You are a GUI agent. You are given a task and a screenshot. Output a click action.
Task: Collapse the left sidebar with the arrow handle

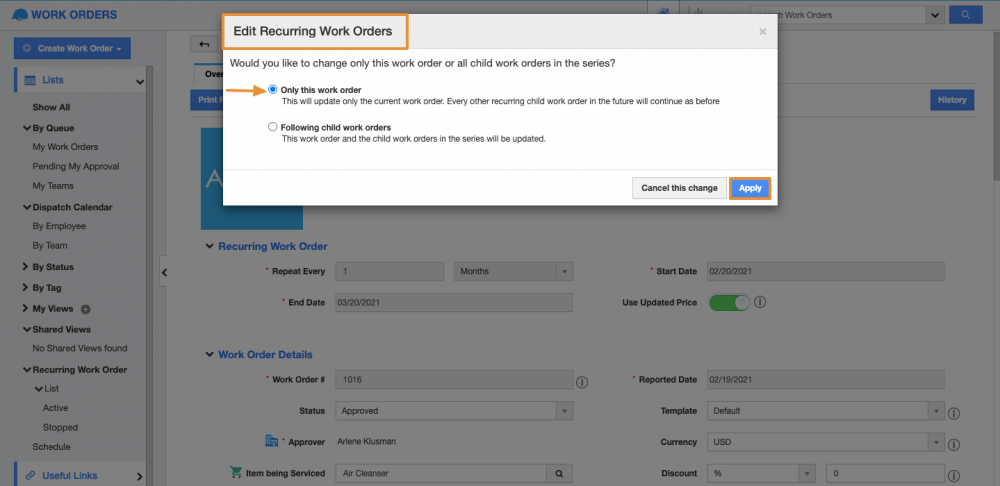(164, 272)
